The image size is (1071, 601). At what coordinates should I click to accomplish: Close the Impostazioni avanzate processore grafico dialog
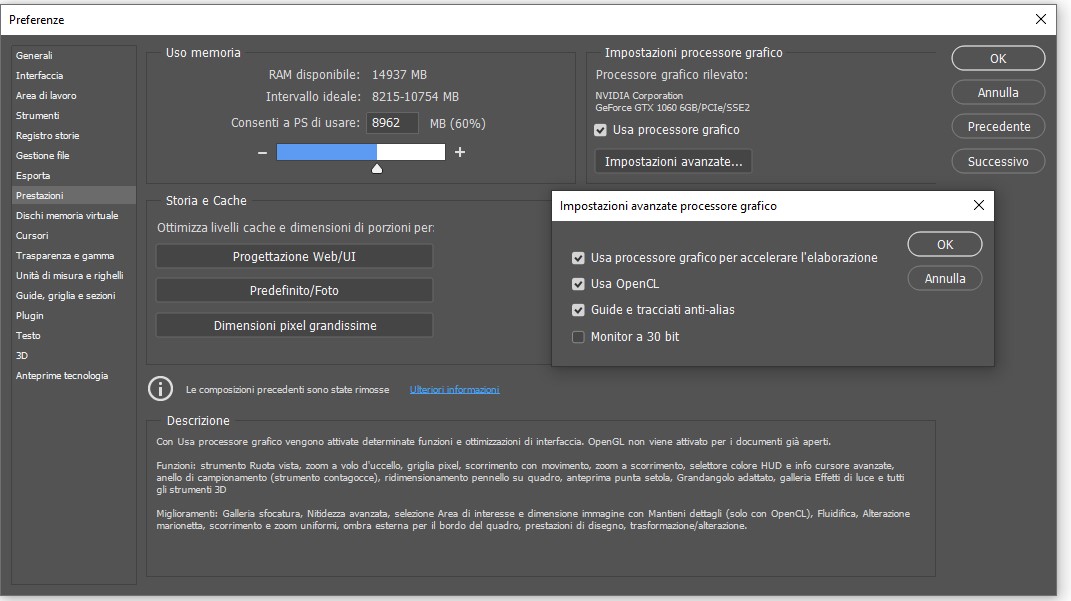click(978, 206)
